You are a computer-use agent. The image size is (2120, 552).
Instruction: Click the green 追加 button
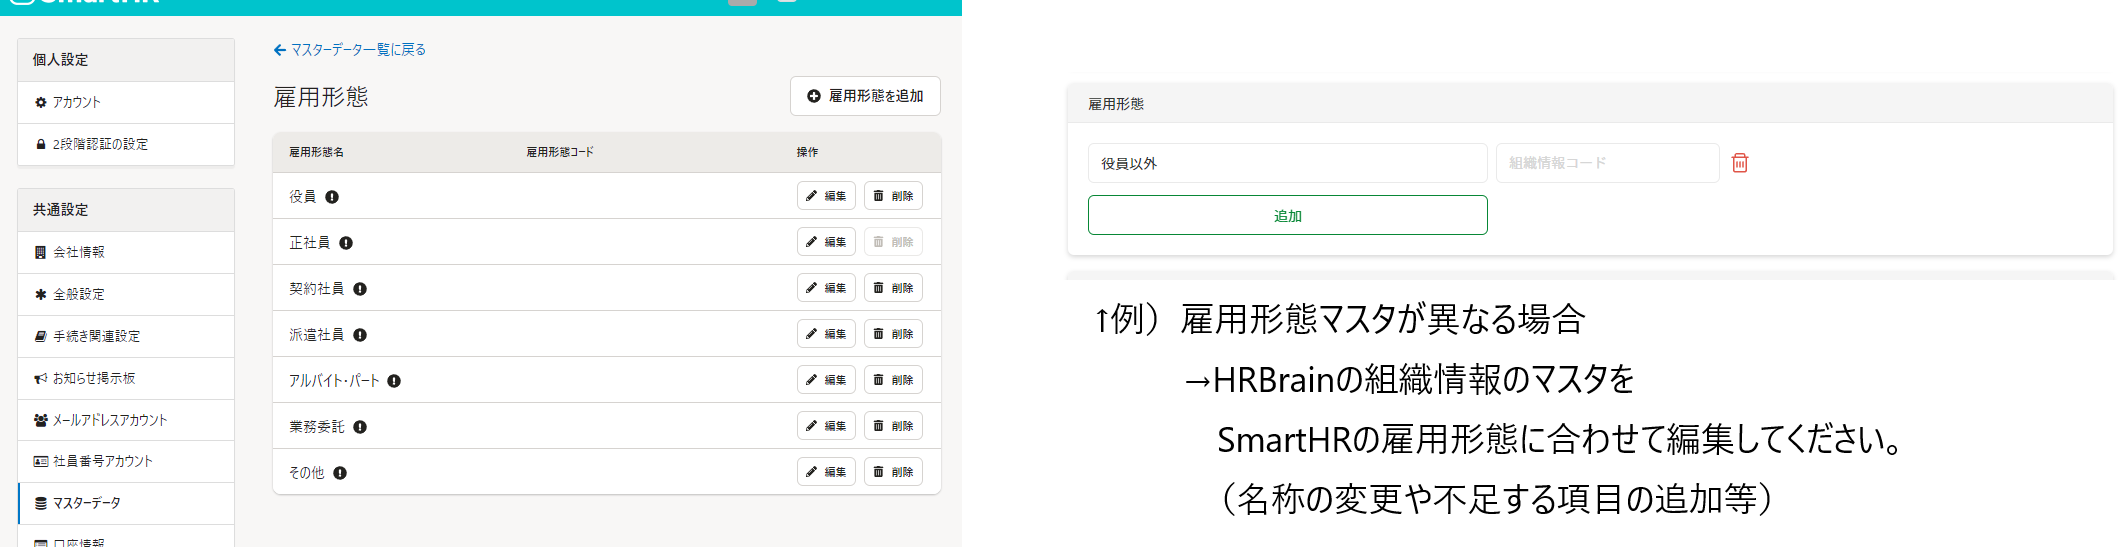1288,215
